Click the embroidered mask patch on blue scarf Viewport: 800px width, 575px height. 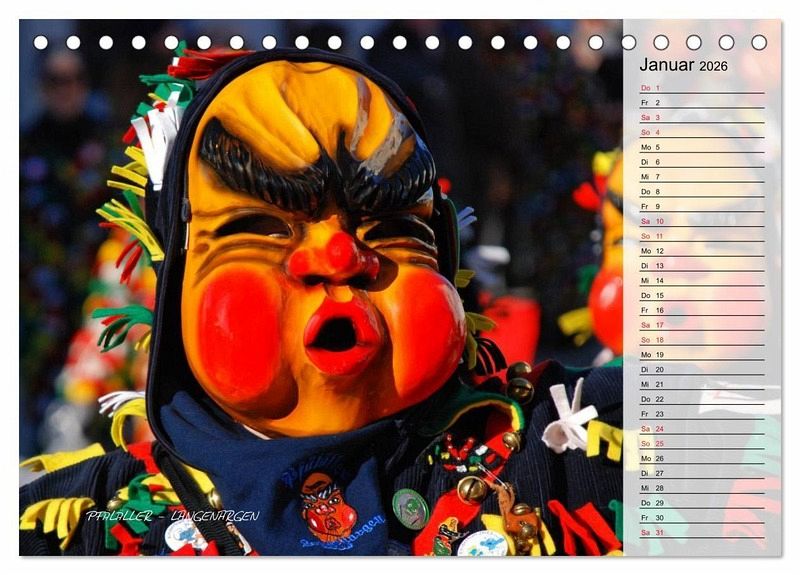[327, 505]
